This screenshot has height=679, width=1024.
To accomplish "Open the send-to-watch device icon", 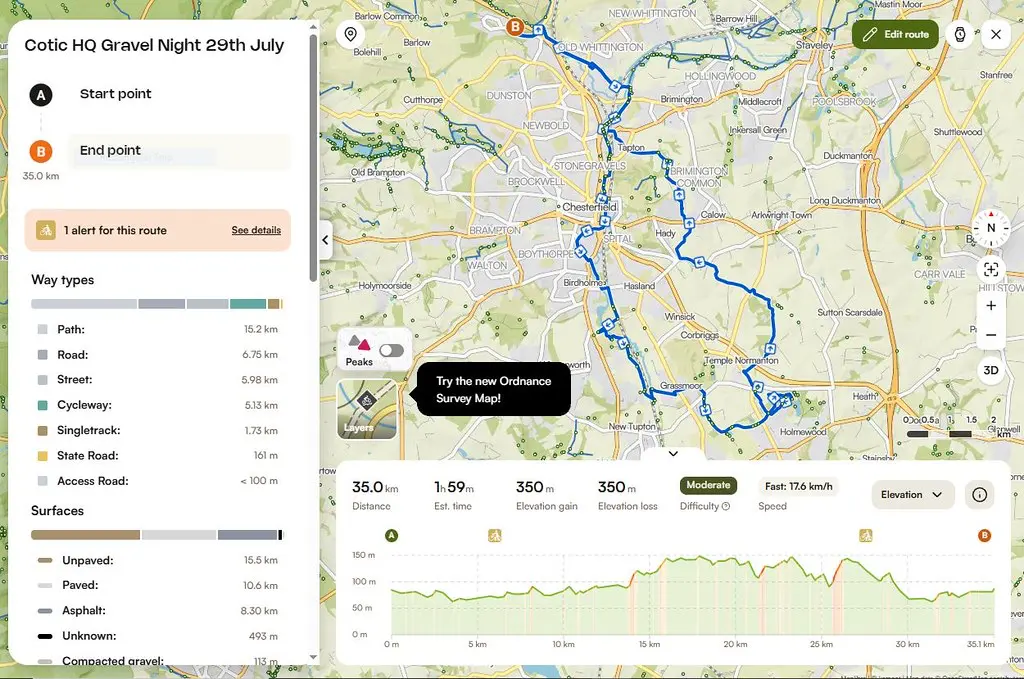I will coord(960,34).
